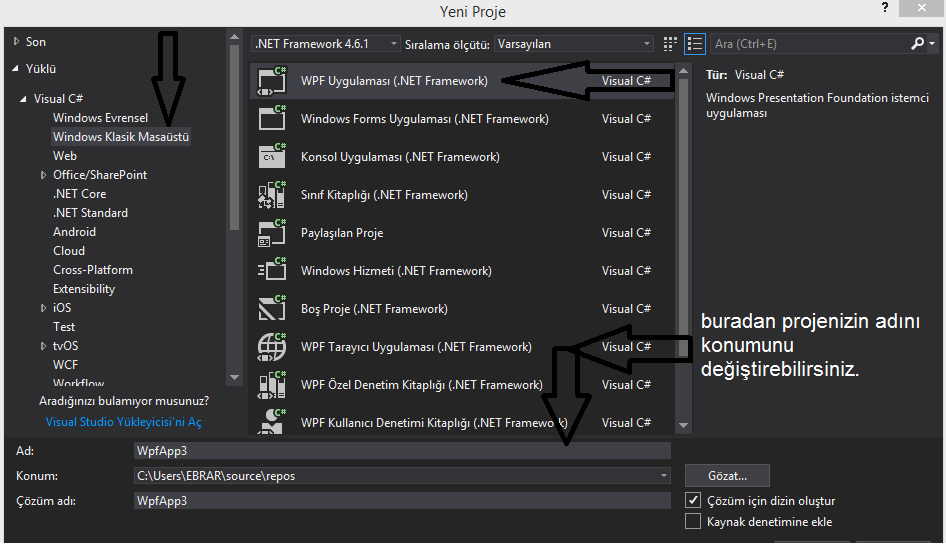Select WPF Özel Denetim Kitaplığı template
Viewport: 946px width, 547px height.
tap(462, 385)
